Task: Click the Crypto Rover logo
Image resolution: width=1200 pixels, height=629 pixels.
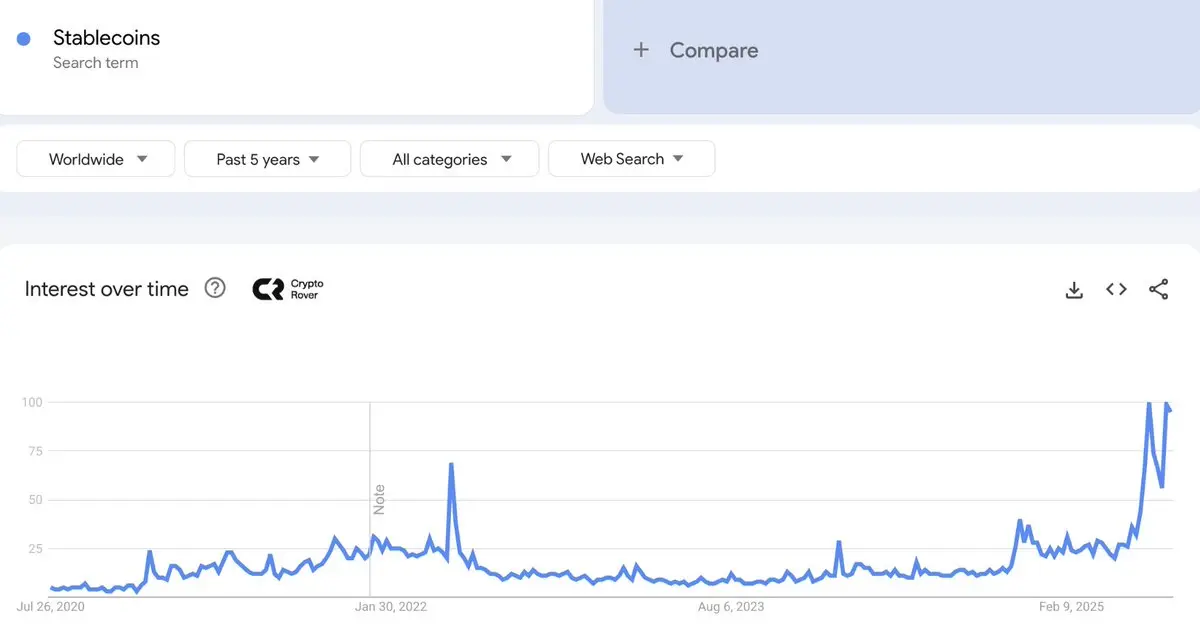Action: click(288, 289)
